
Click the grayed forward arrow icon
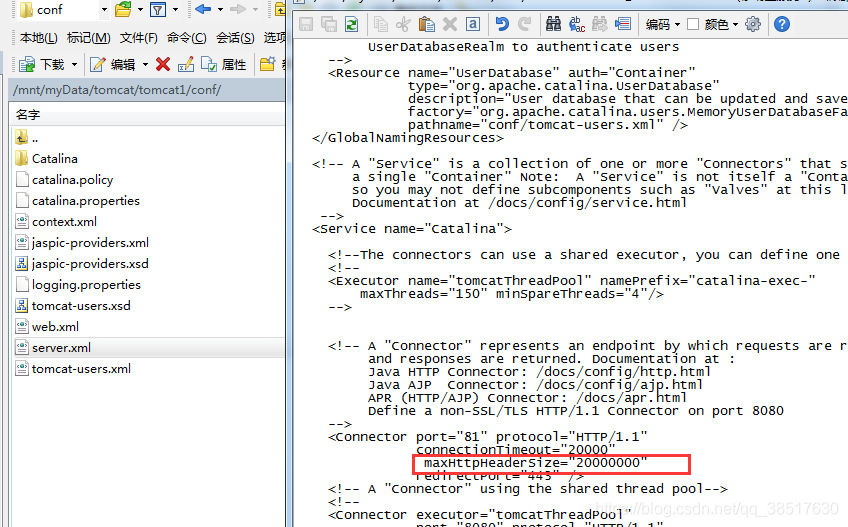[238, 9]
